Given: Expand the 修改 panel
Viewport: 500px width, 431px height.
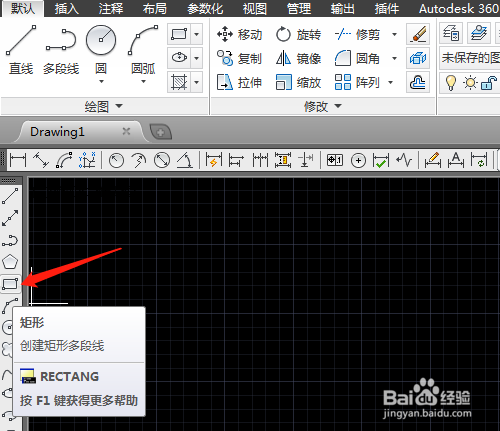Looking at the screenshot, I should 323,107.
